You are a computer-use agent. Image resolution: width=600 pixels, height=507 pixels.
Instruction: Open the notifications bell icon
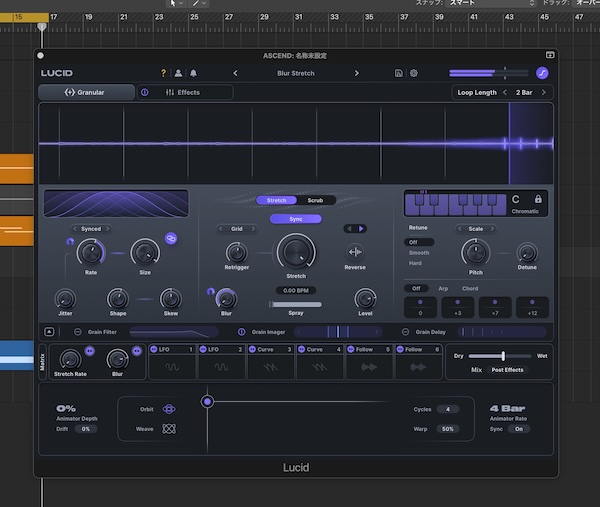[x=193, y=73]
